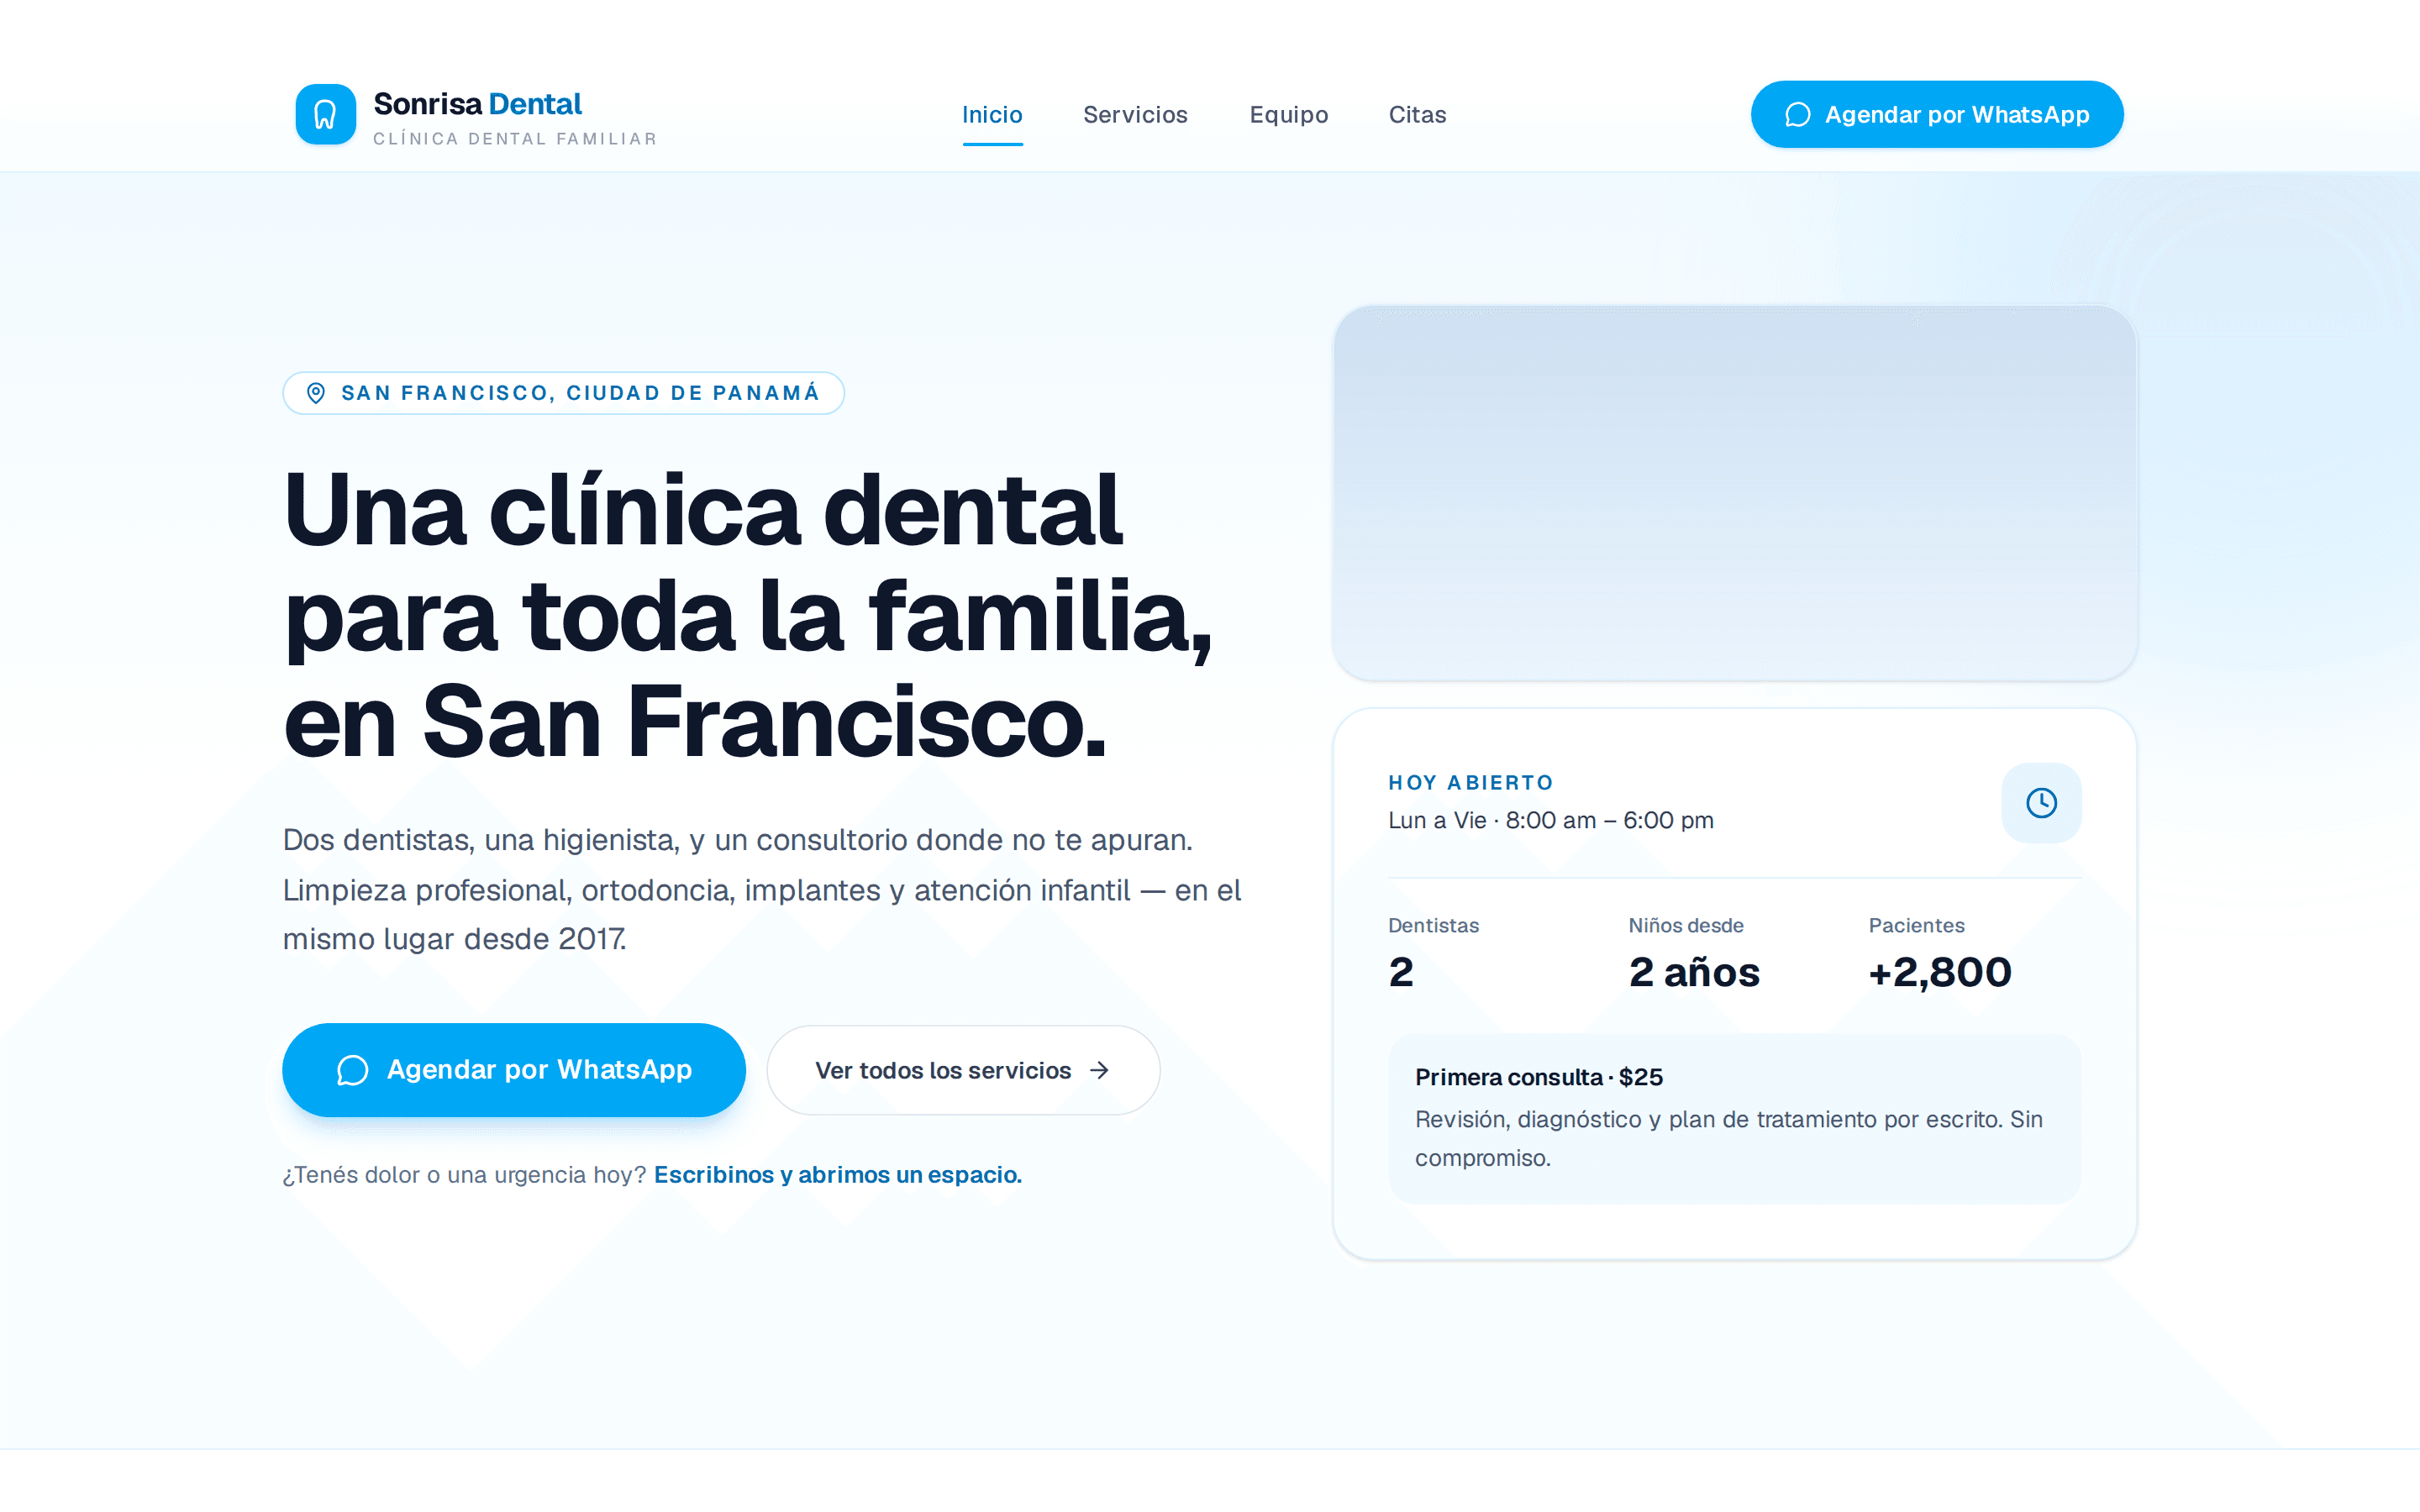Screen dimensions: 2420x1512
Task: Click the Dentistas value 2
Action: [x=1401, y=972]
